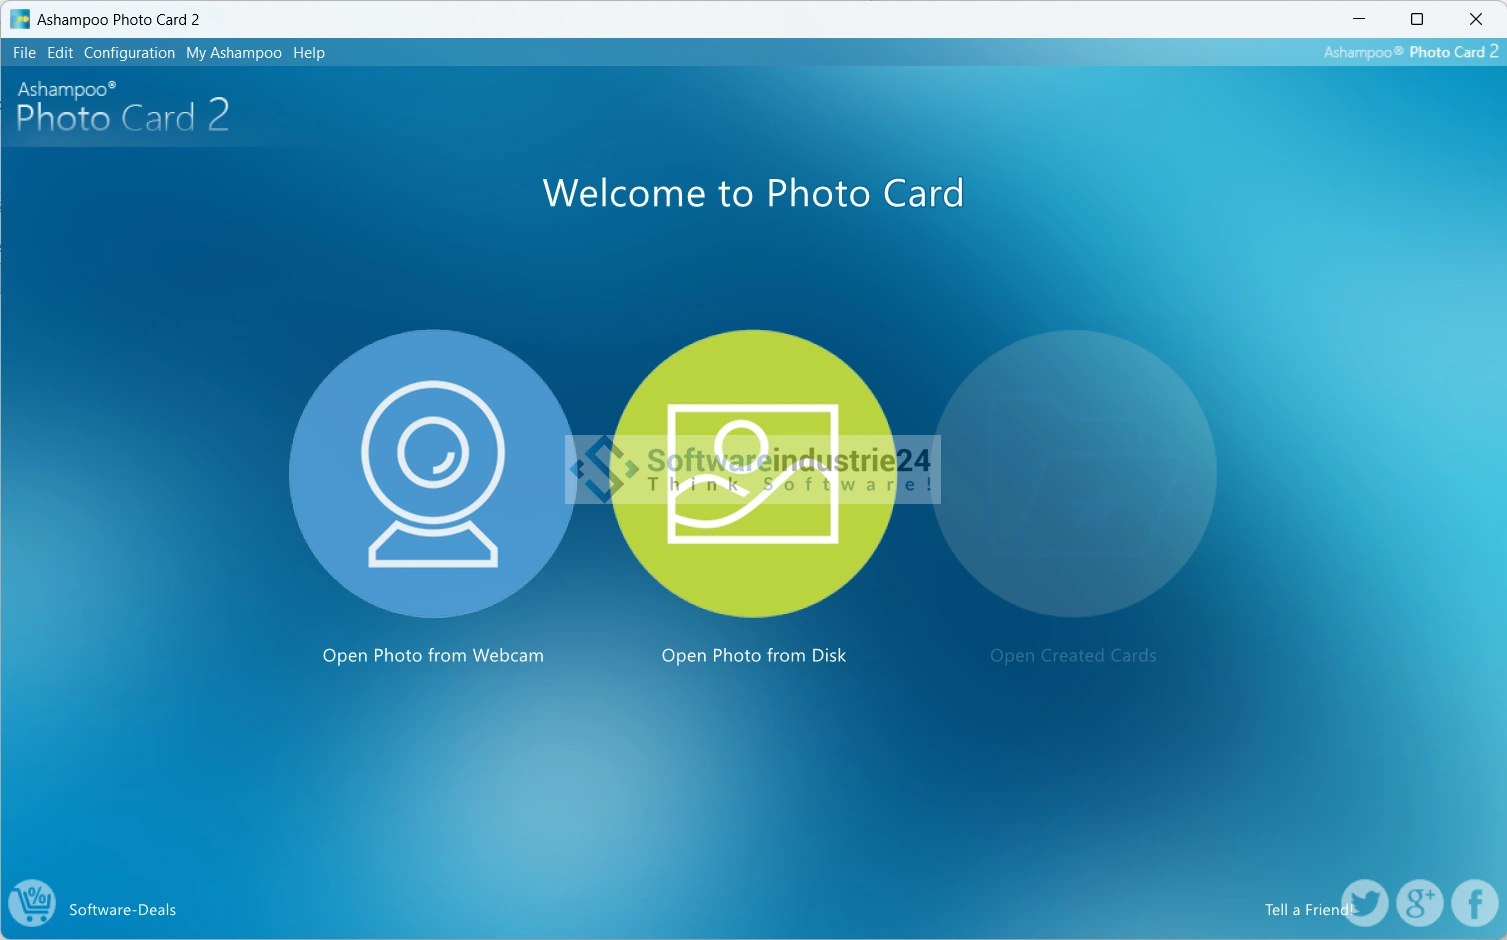Click the green photo-from-disk circle icon
The height and width of the screenshot is (940, 1507).
(753, 473)
